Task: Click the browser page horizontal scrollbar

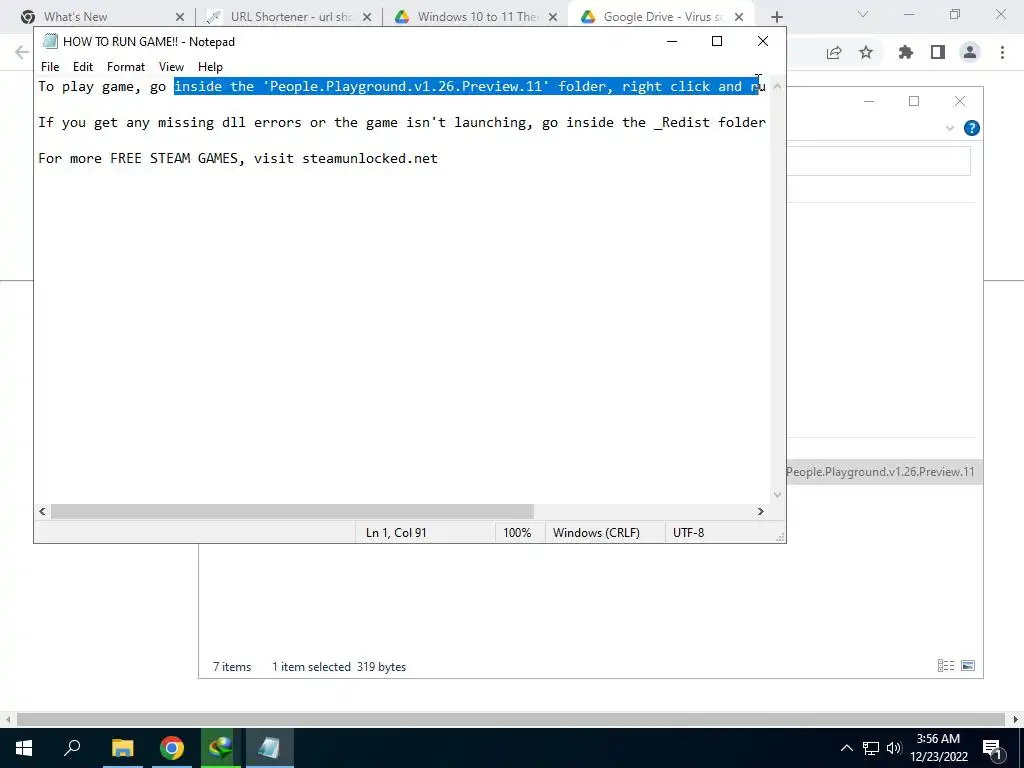Action: coord(511,719)
